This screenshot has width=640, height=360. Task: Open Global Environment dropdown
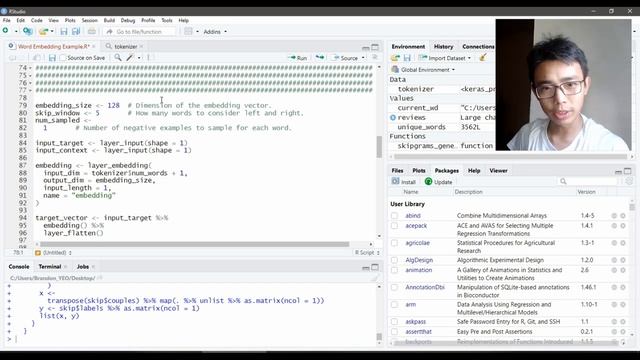pos(423,70)
